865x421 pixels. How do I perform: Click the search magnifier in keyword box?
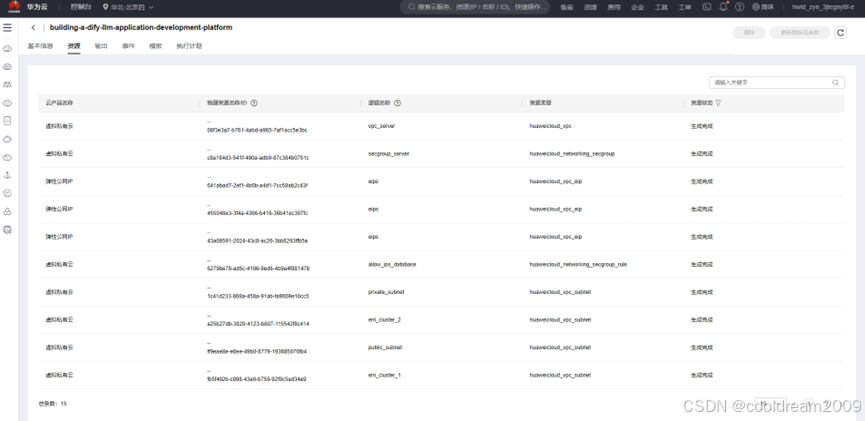click(835, 82)
